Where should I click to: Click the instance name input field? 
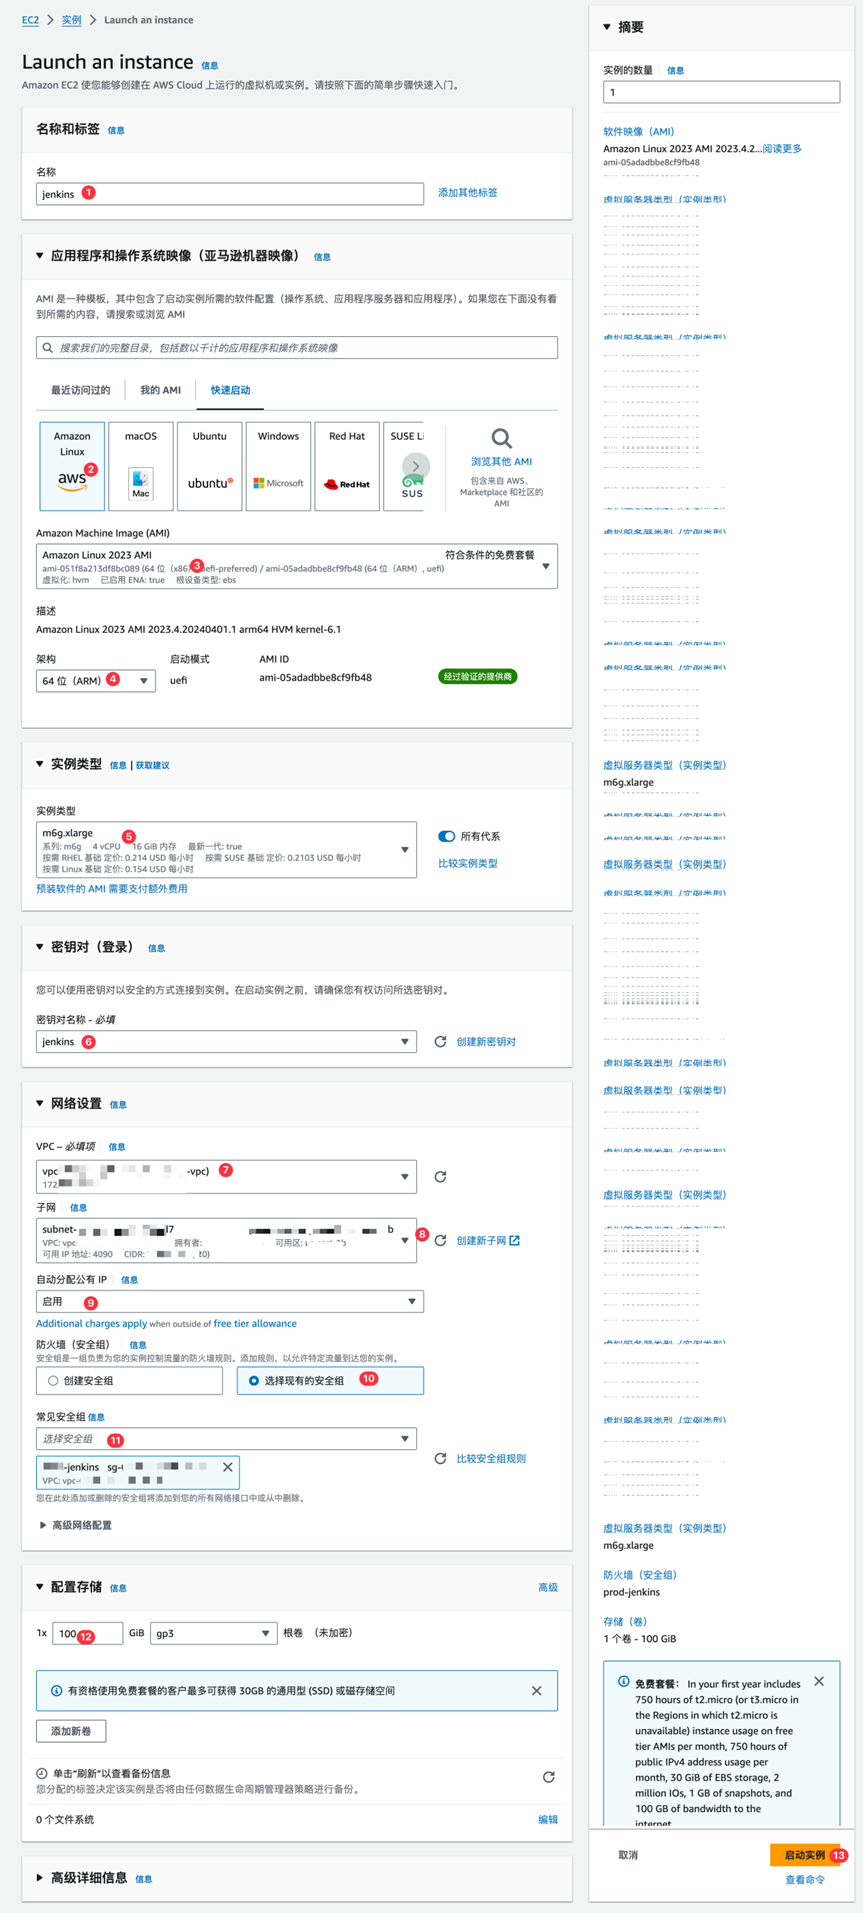click(x=230, y=194)
